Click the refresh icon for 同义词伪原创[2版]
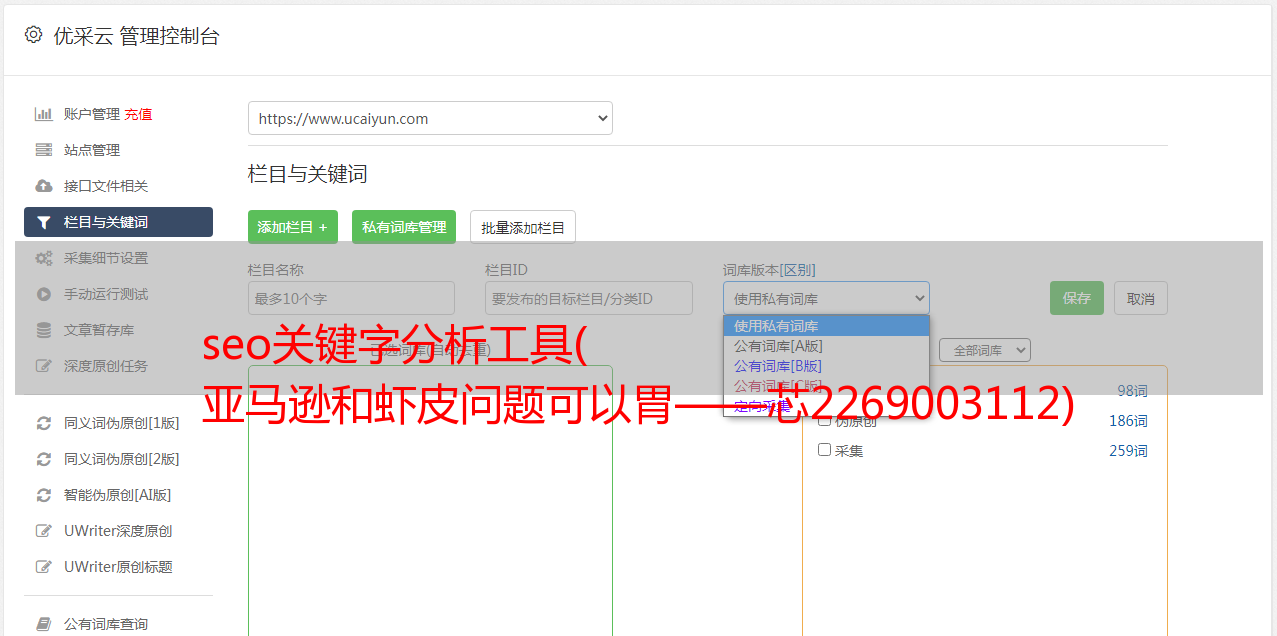 (43, 459)
